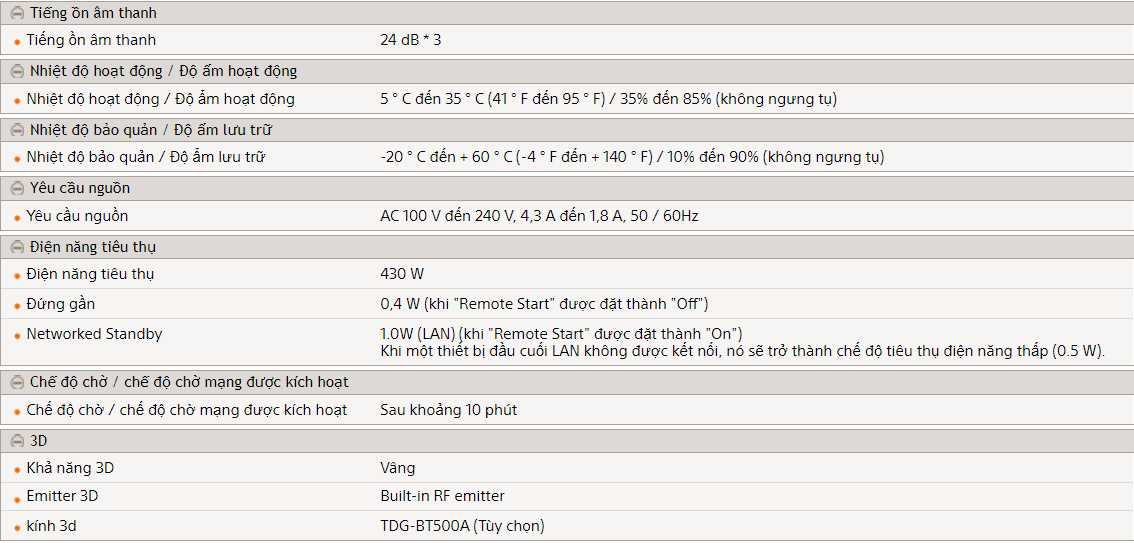This screenshot has height=543, width=1134.
Task: Click the orange bullet next to Khả năng 3D
Action: pyautogui.click(x=17, y=469)
